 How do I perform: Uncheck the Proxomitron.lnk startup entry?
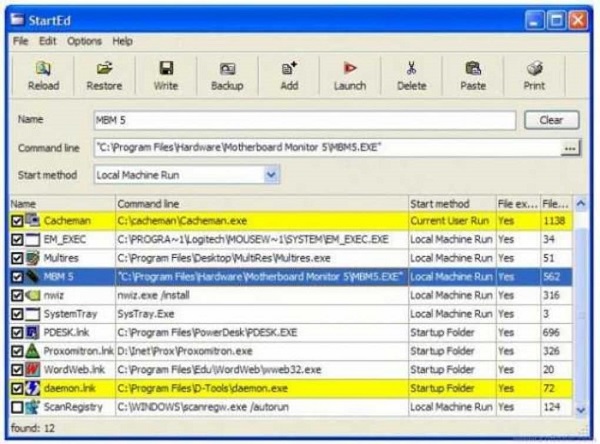click(17, 351)
